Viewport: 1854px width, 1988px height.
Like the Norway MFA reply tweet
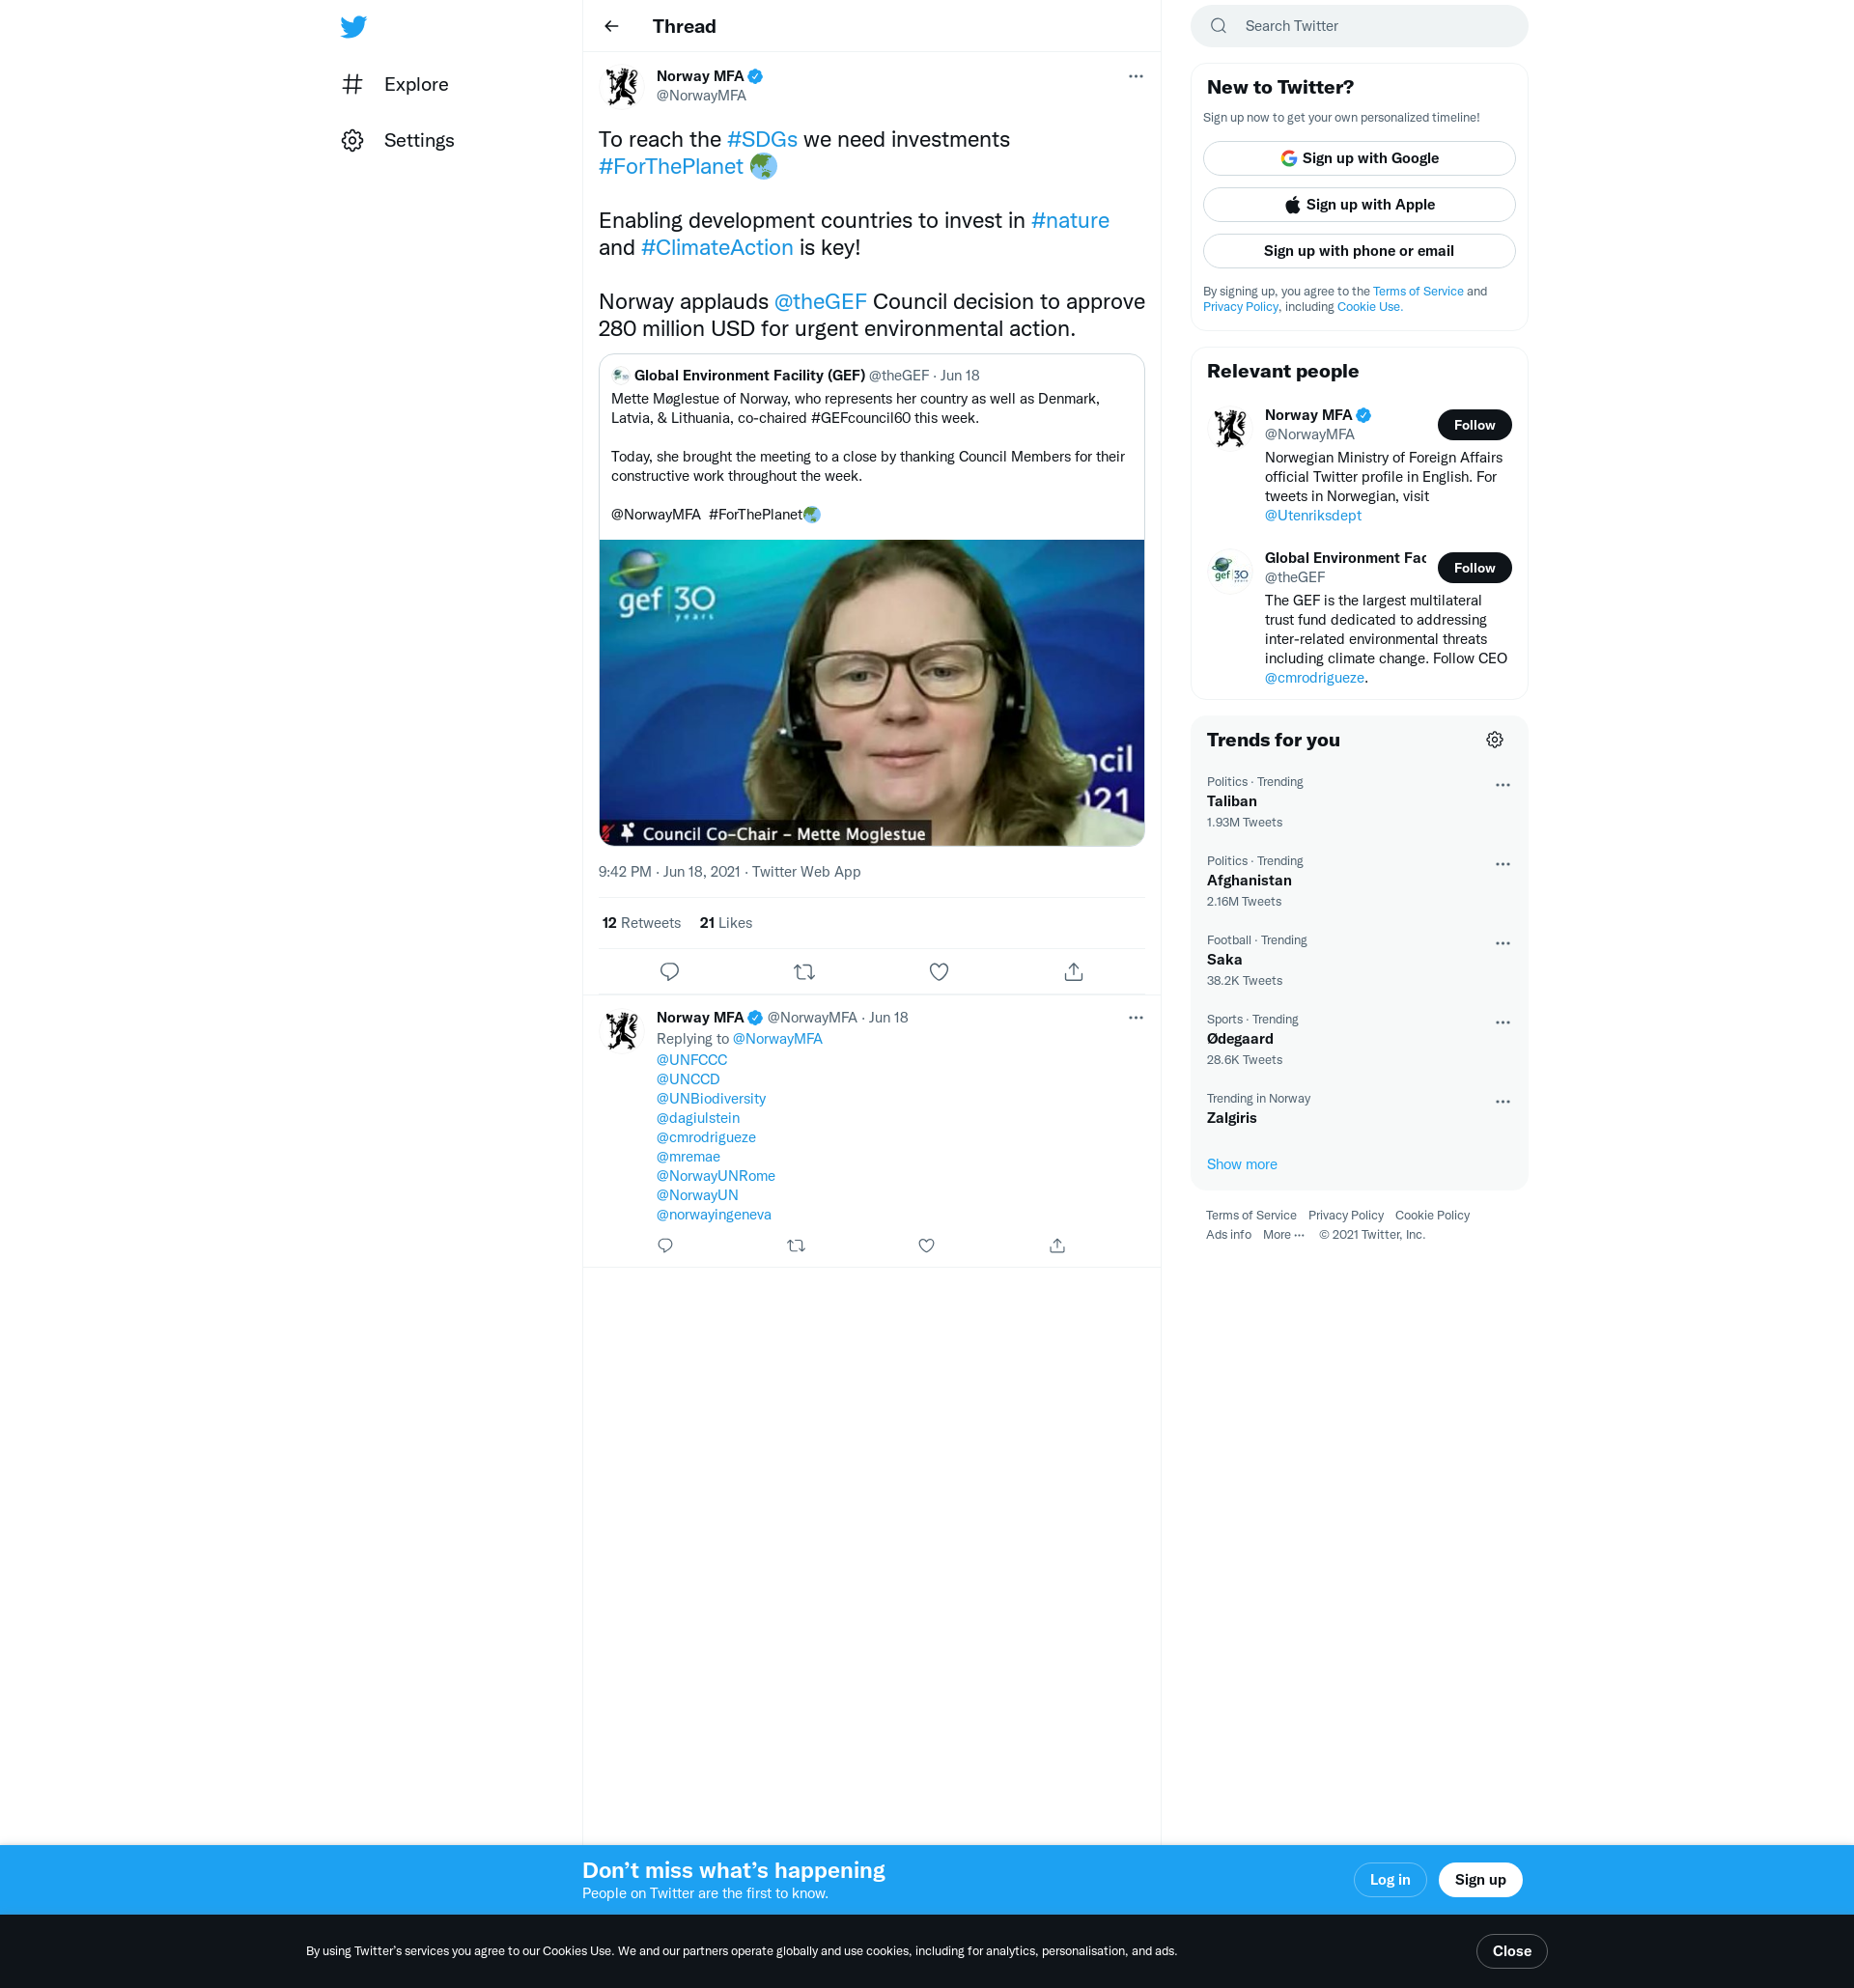pyautogui.click(x=926, y=1246)
